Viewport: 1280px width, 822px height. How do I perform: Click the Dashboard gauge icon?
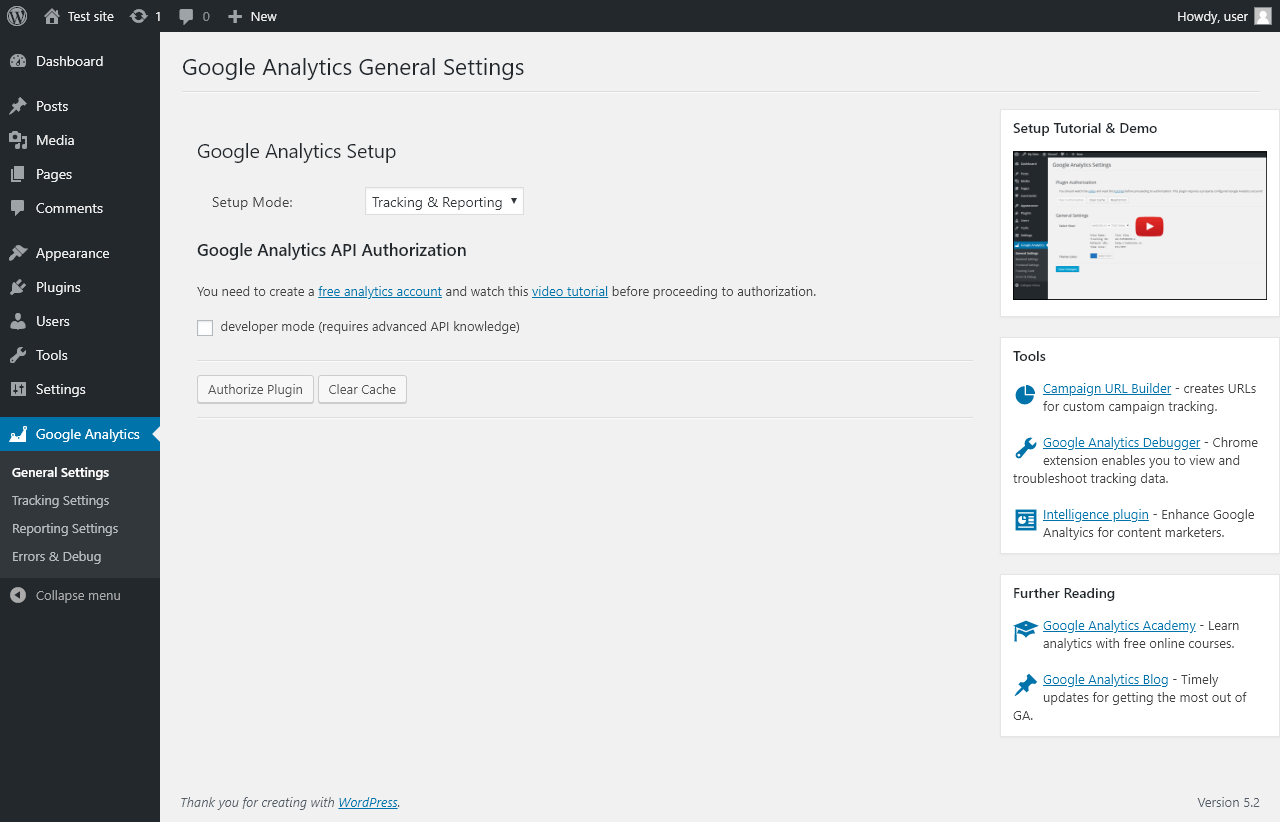click(18, 61)
